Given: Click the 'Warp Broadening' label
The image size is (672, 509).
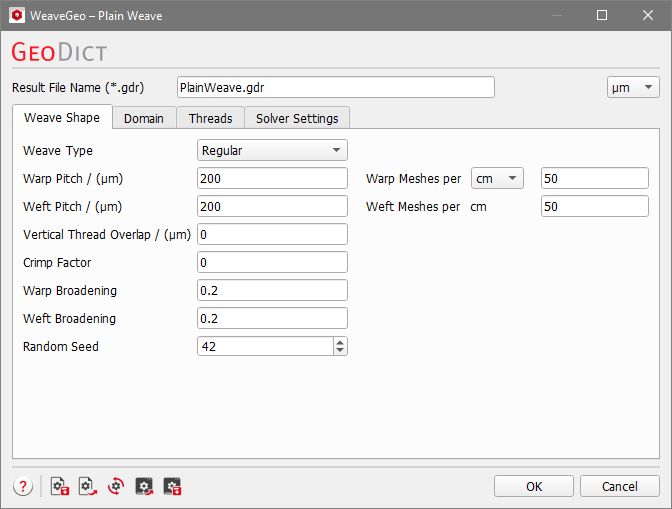Looking at the screenshot, I should pos(70,290).
